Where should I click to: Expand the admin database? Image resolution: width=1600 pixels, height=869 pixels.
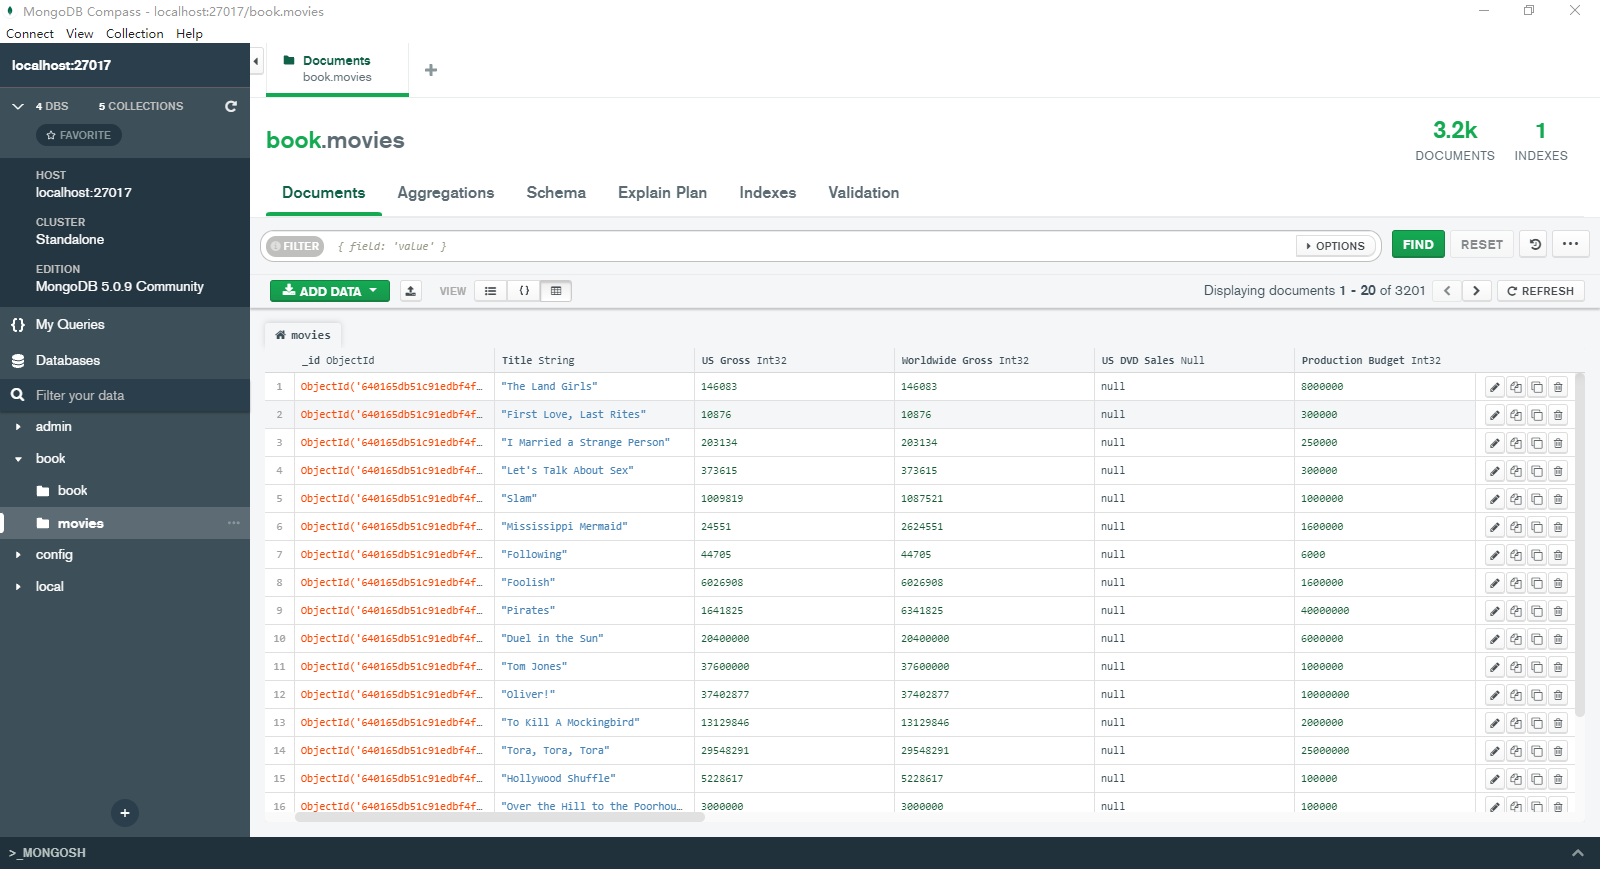(18, 427)
